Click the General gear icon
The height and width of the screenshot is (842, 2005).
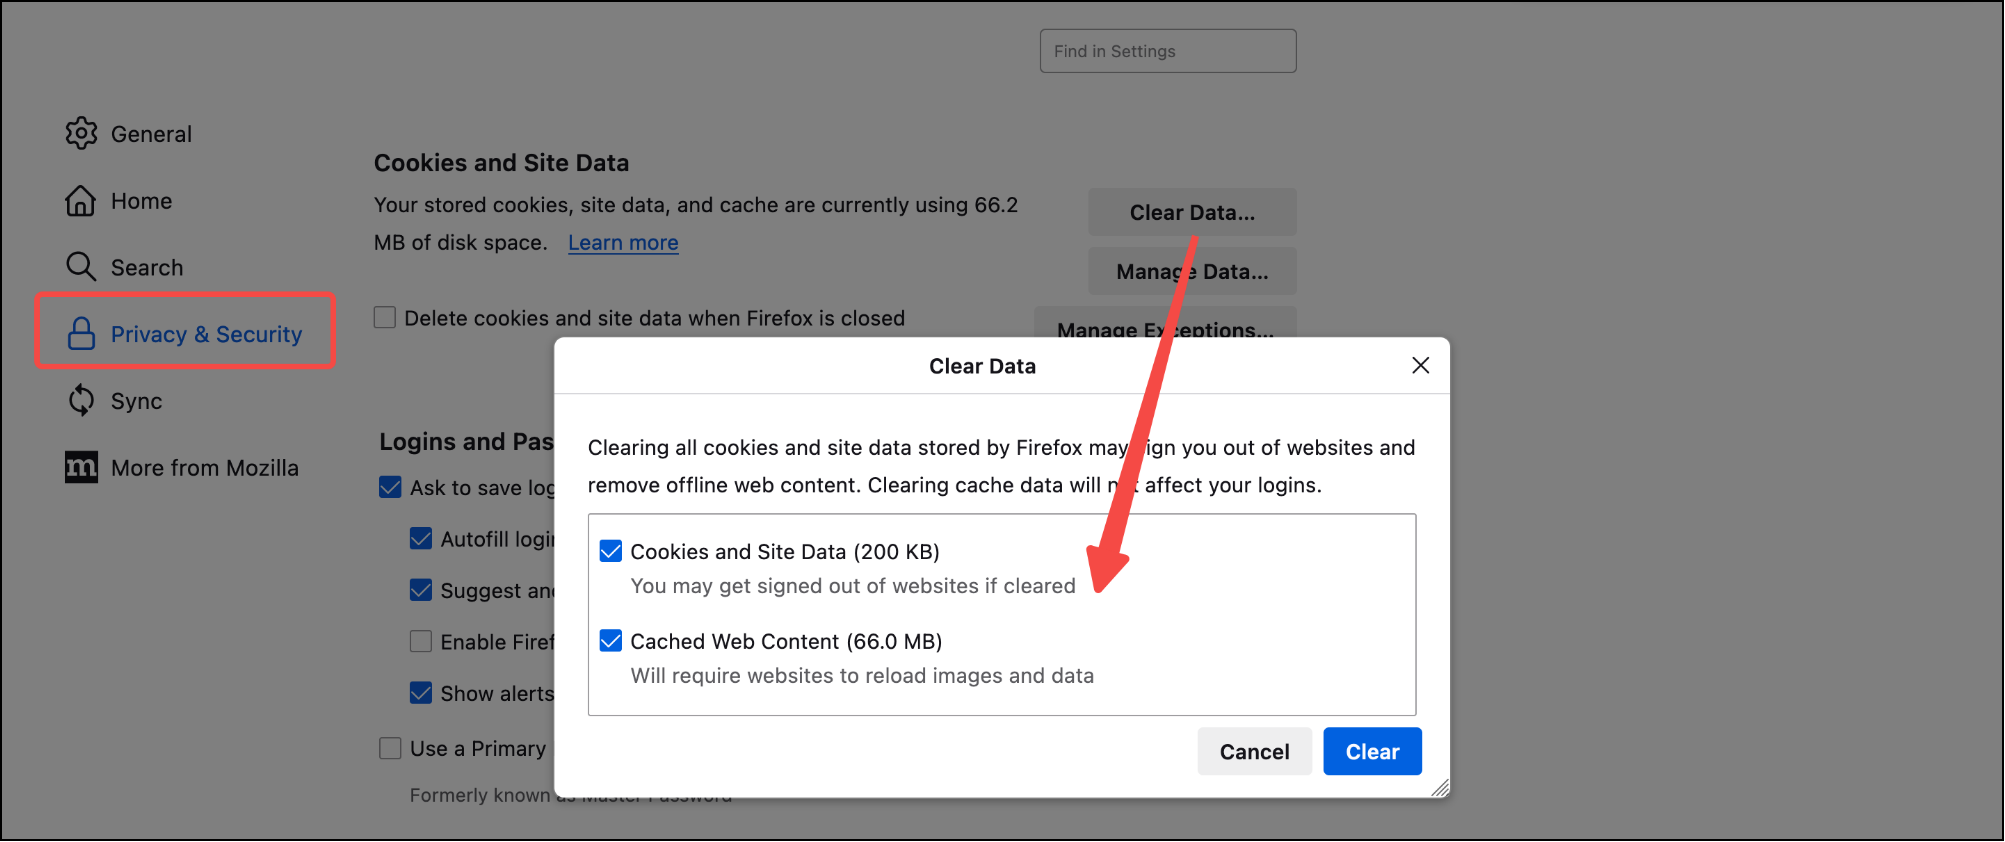[81, 133]
